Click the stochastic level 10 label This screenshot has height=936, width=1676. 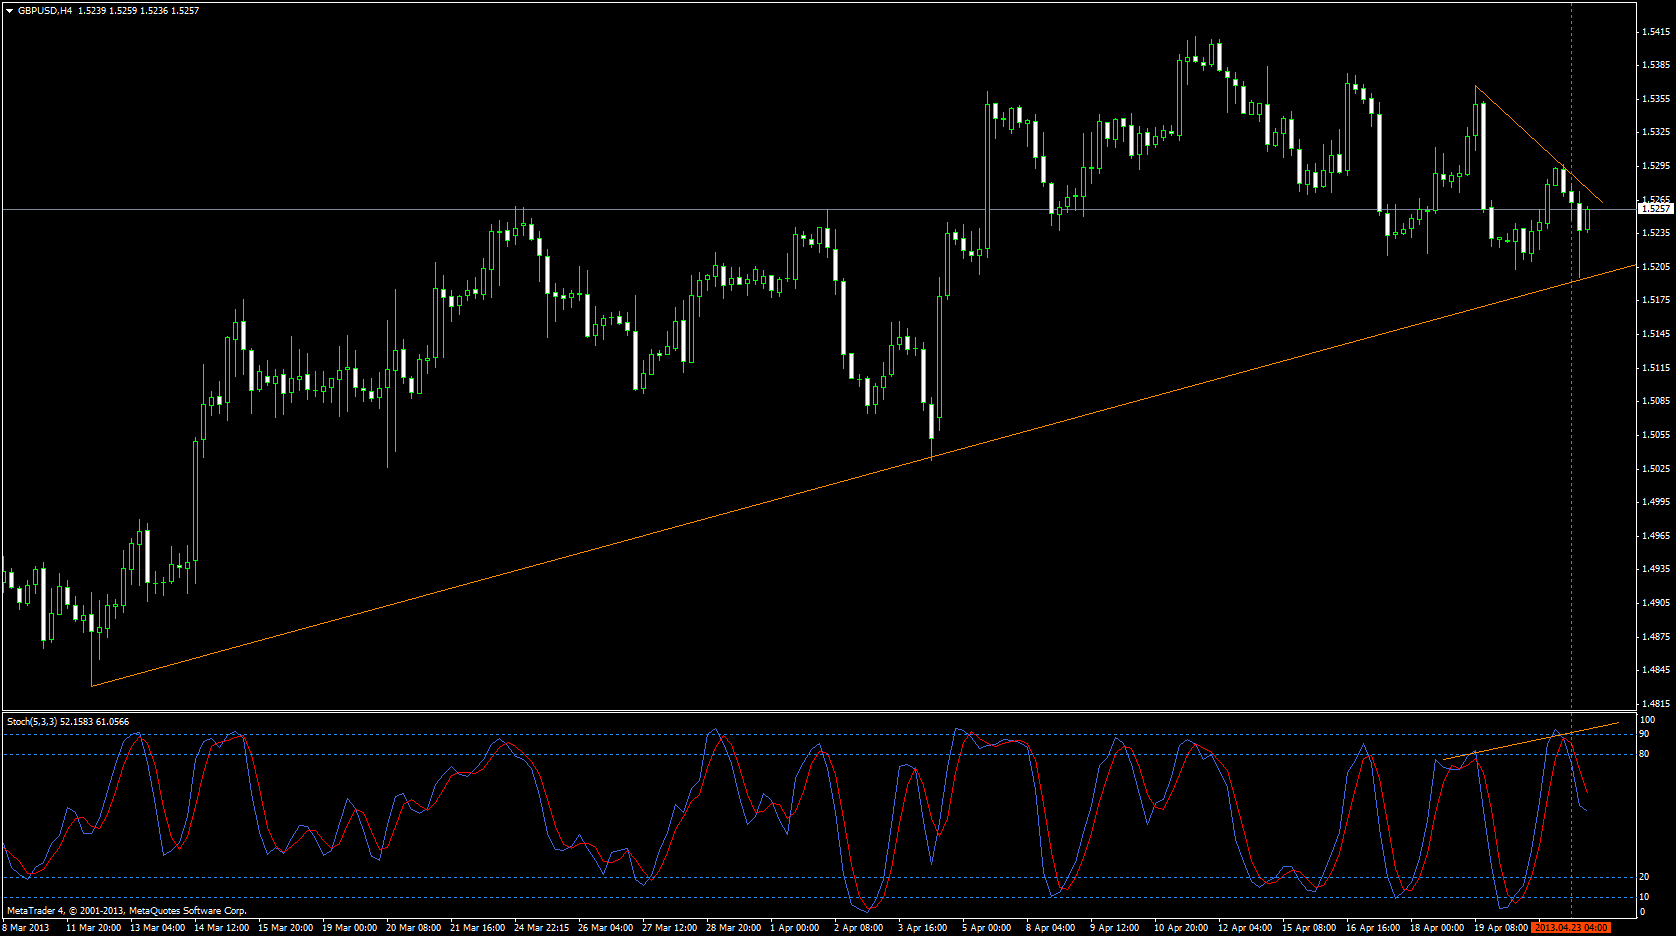(x=1645, y=897)
